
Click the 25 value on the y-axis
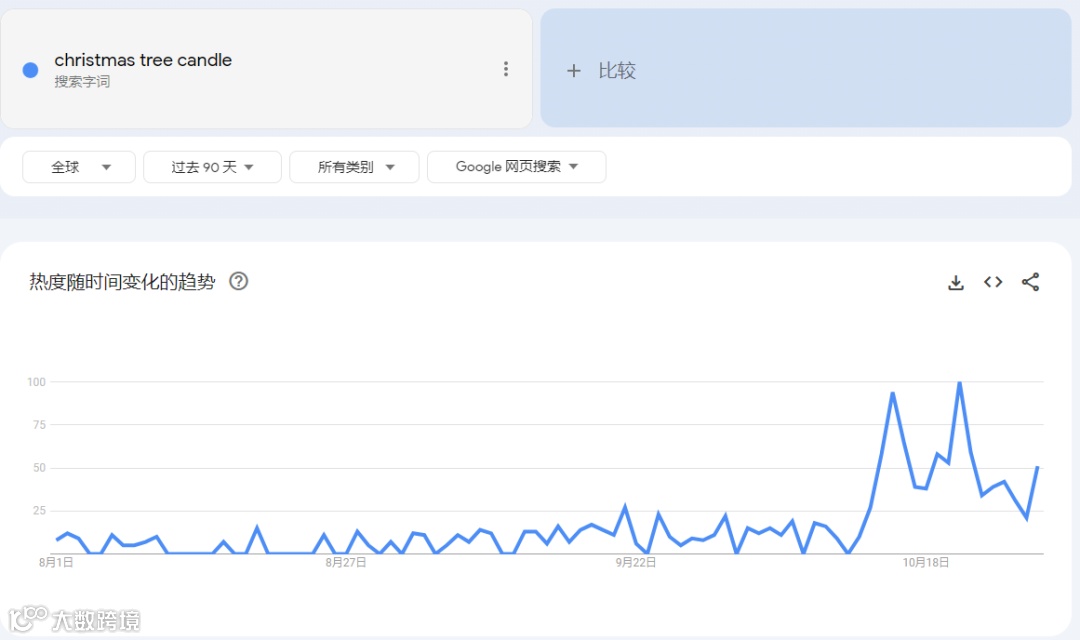[39, 510]
